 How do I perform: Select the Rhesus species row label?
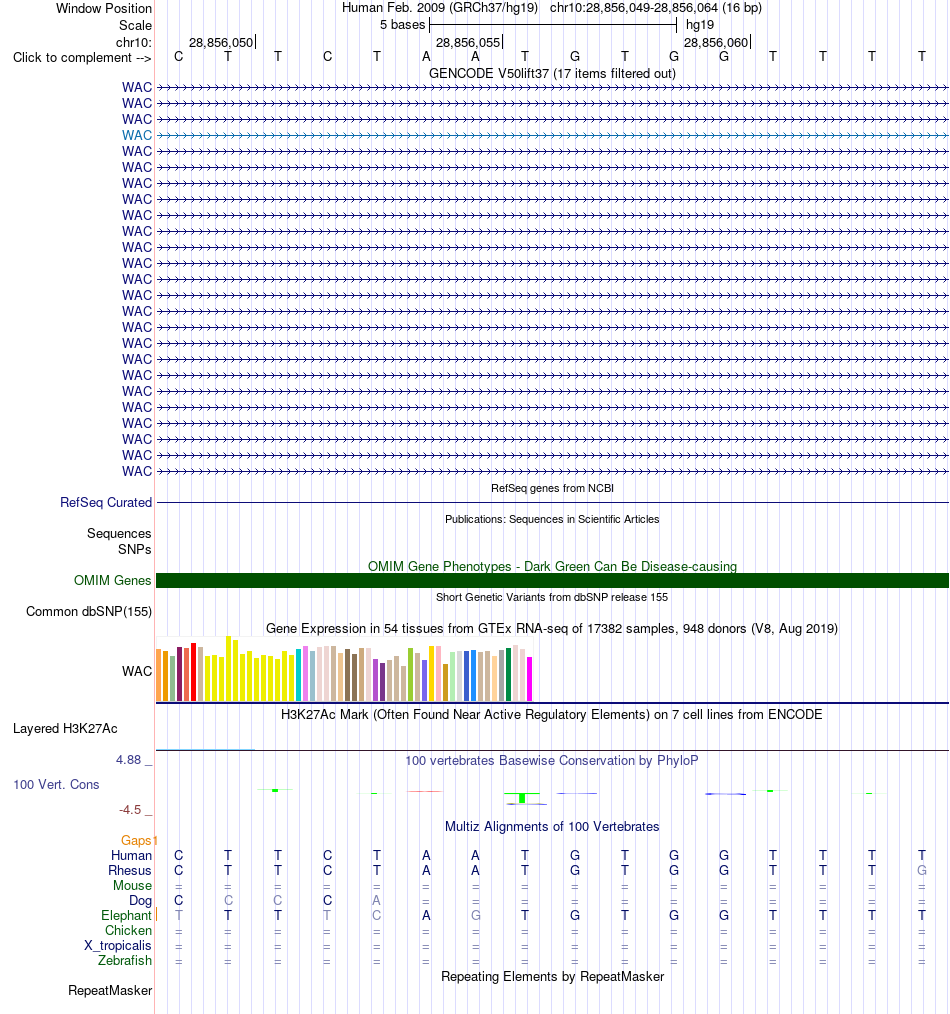tap(130, 870)
